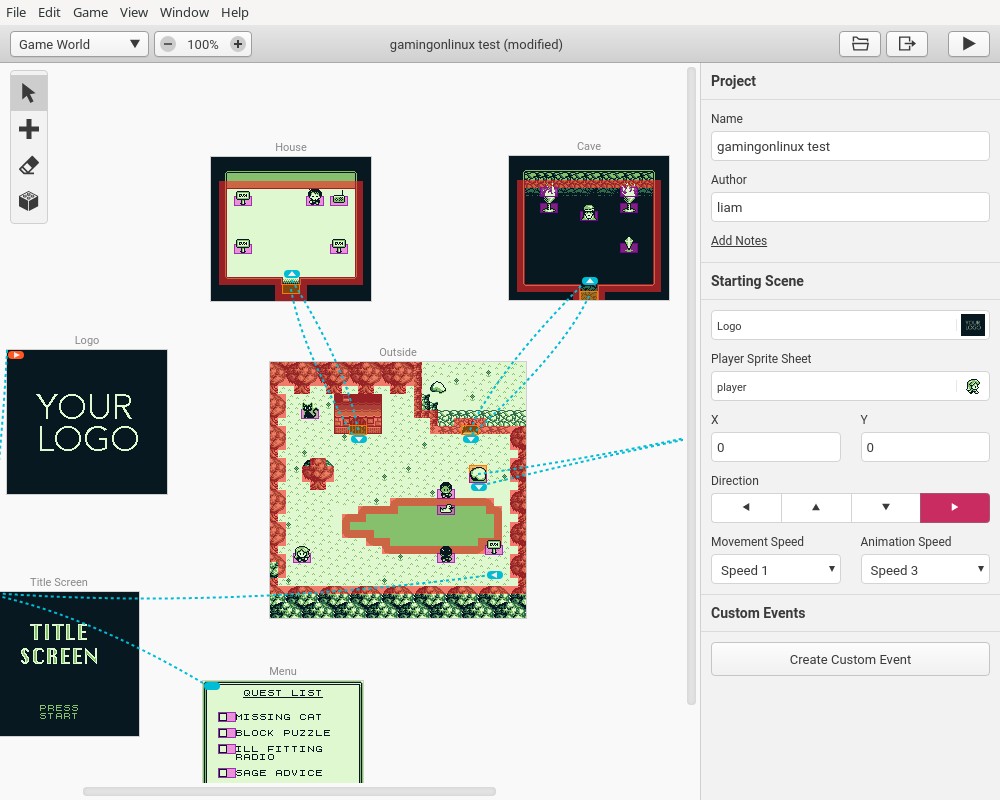Click Create Custom Event button
This screenshot has height=800, width=1000.
click(850, 659)
